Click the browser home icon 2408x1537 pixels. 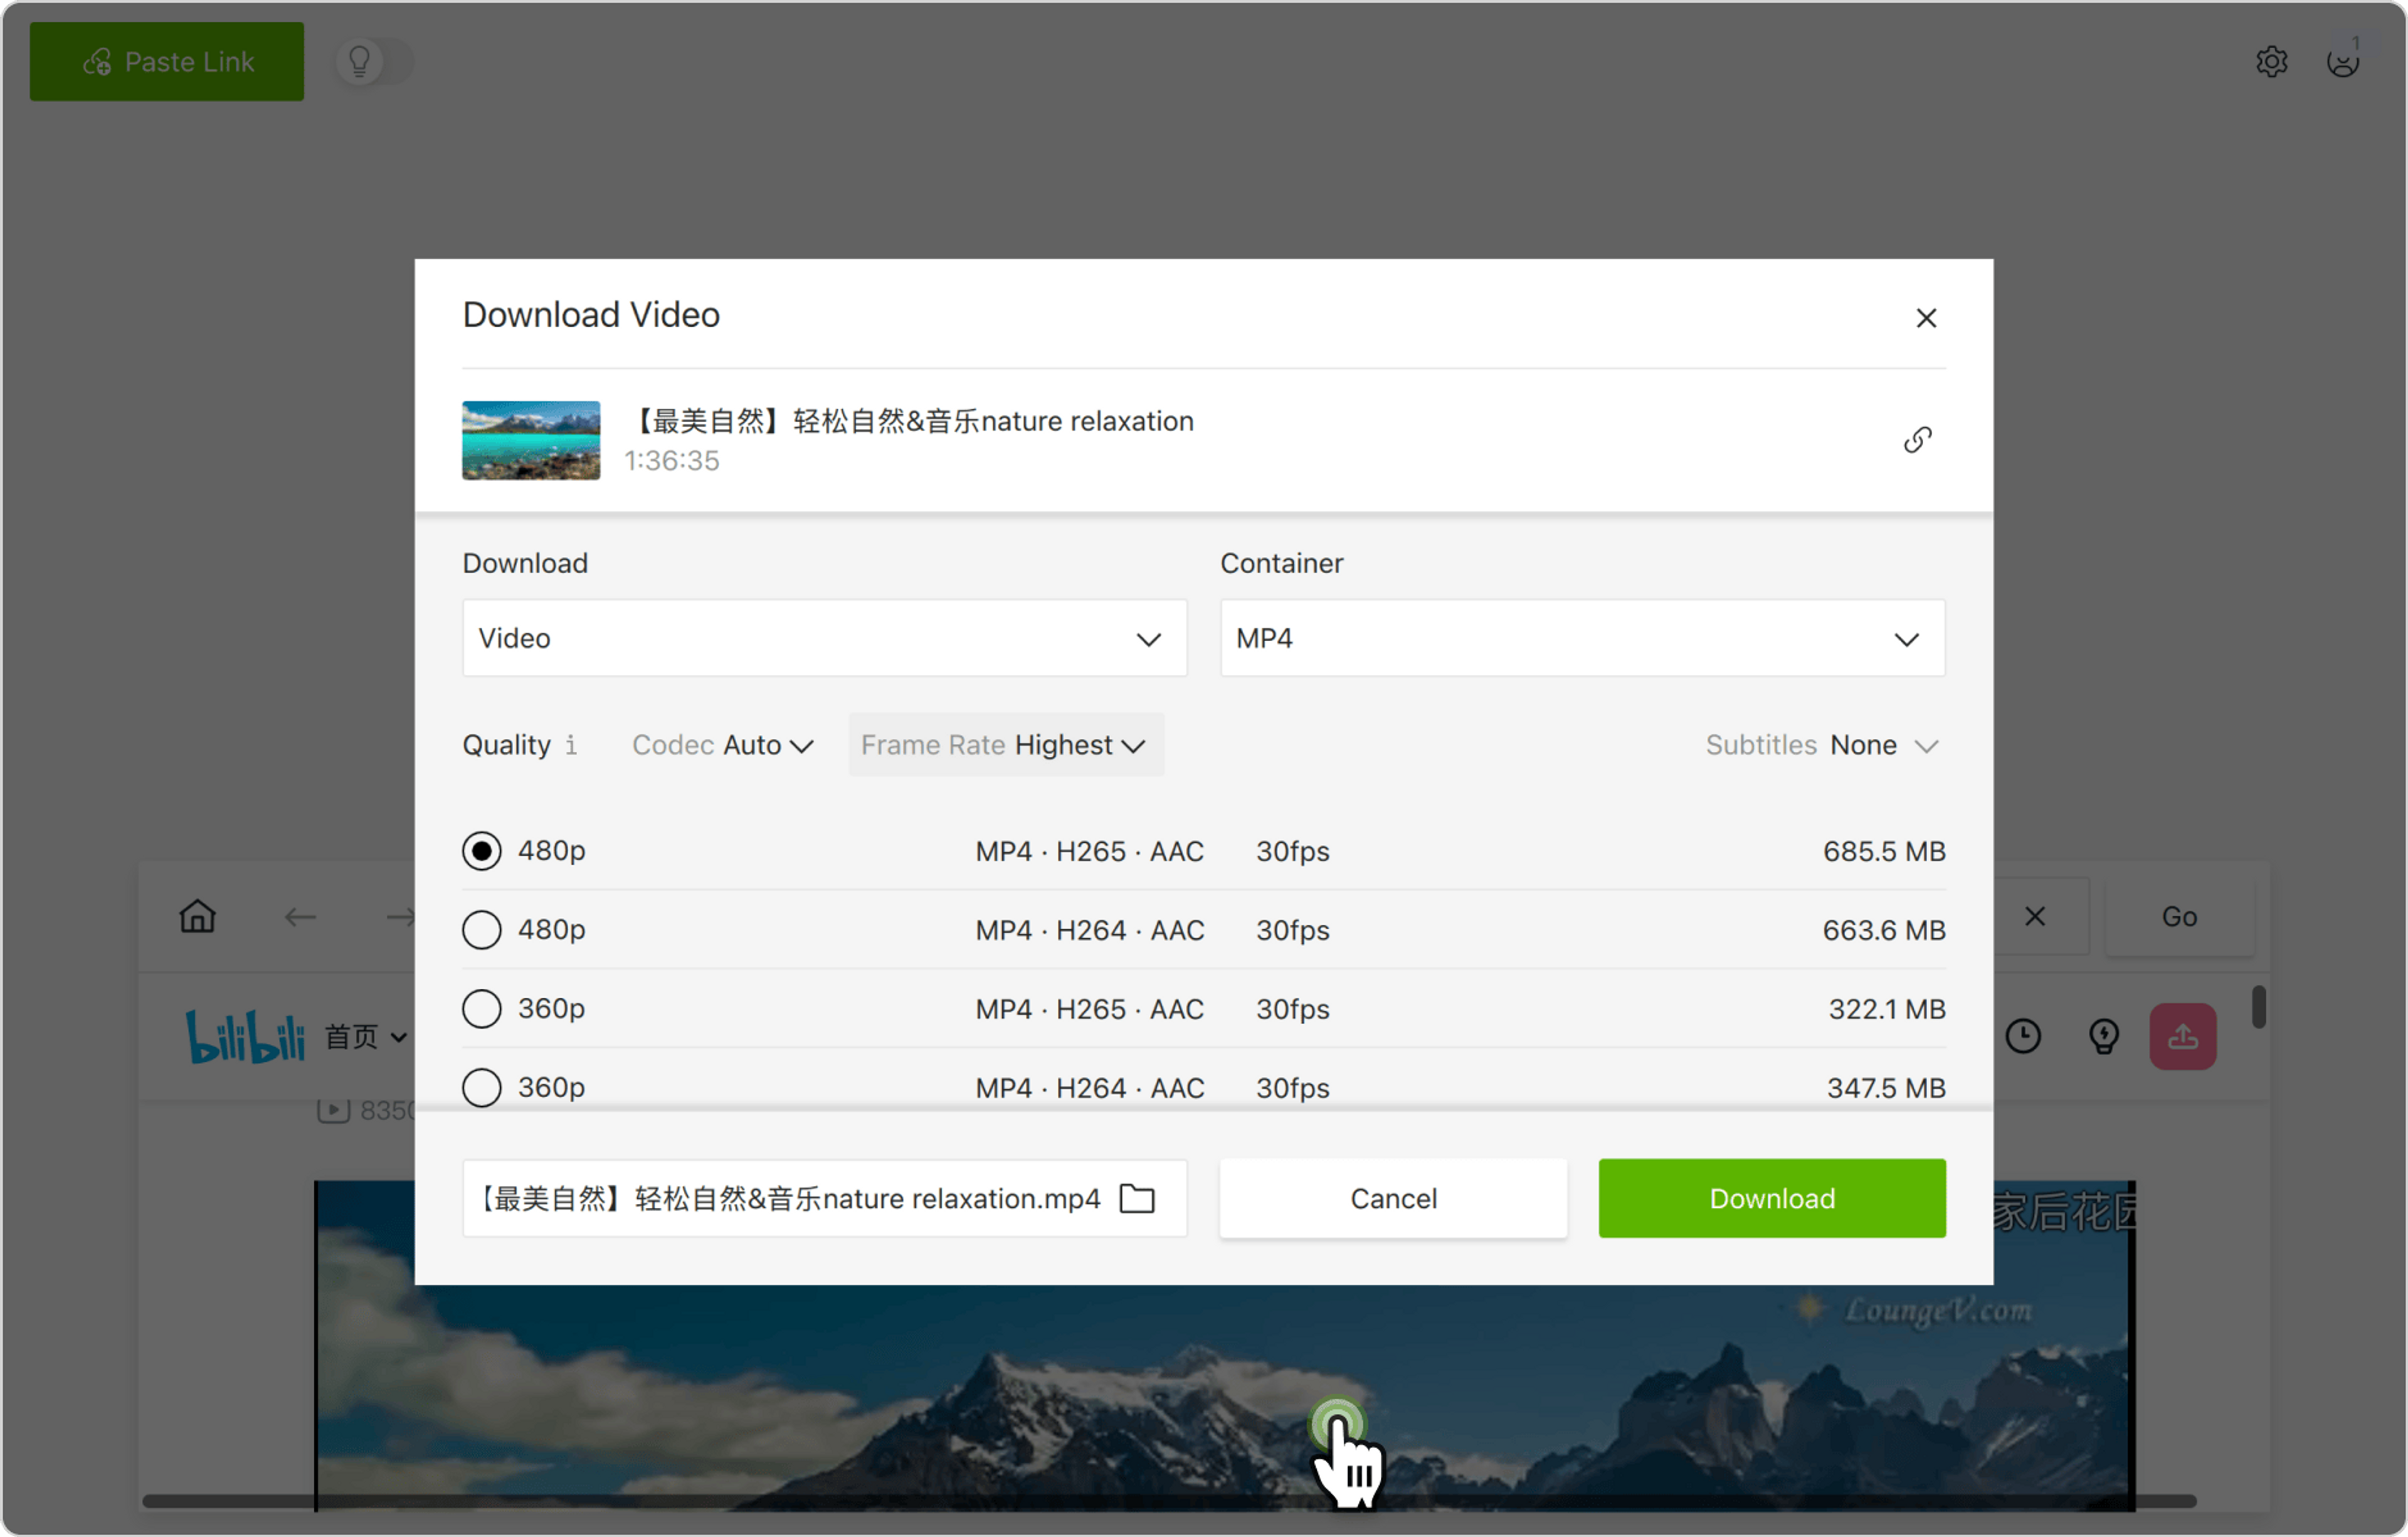point(197,916)
